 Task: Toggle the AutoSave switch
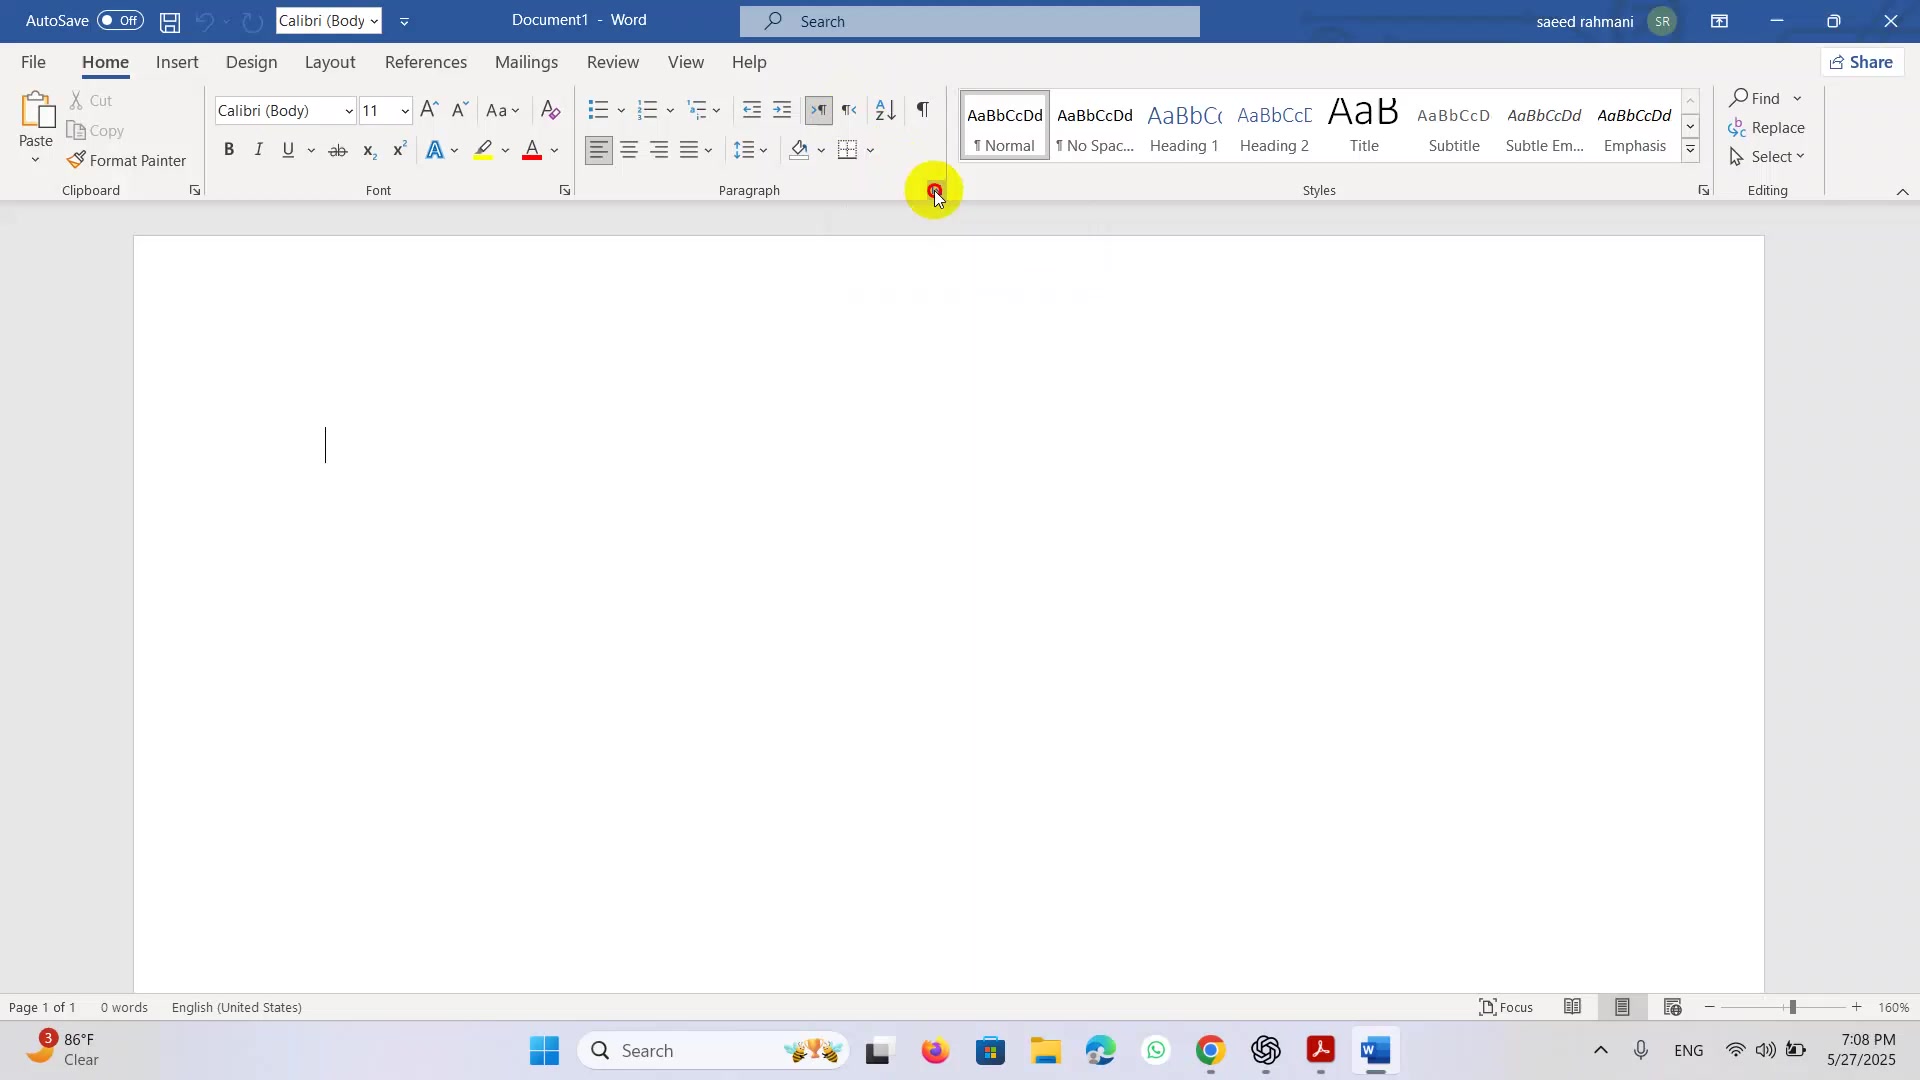coord(120,21)
